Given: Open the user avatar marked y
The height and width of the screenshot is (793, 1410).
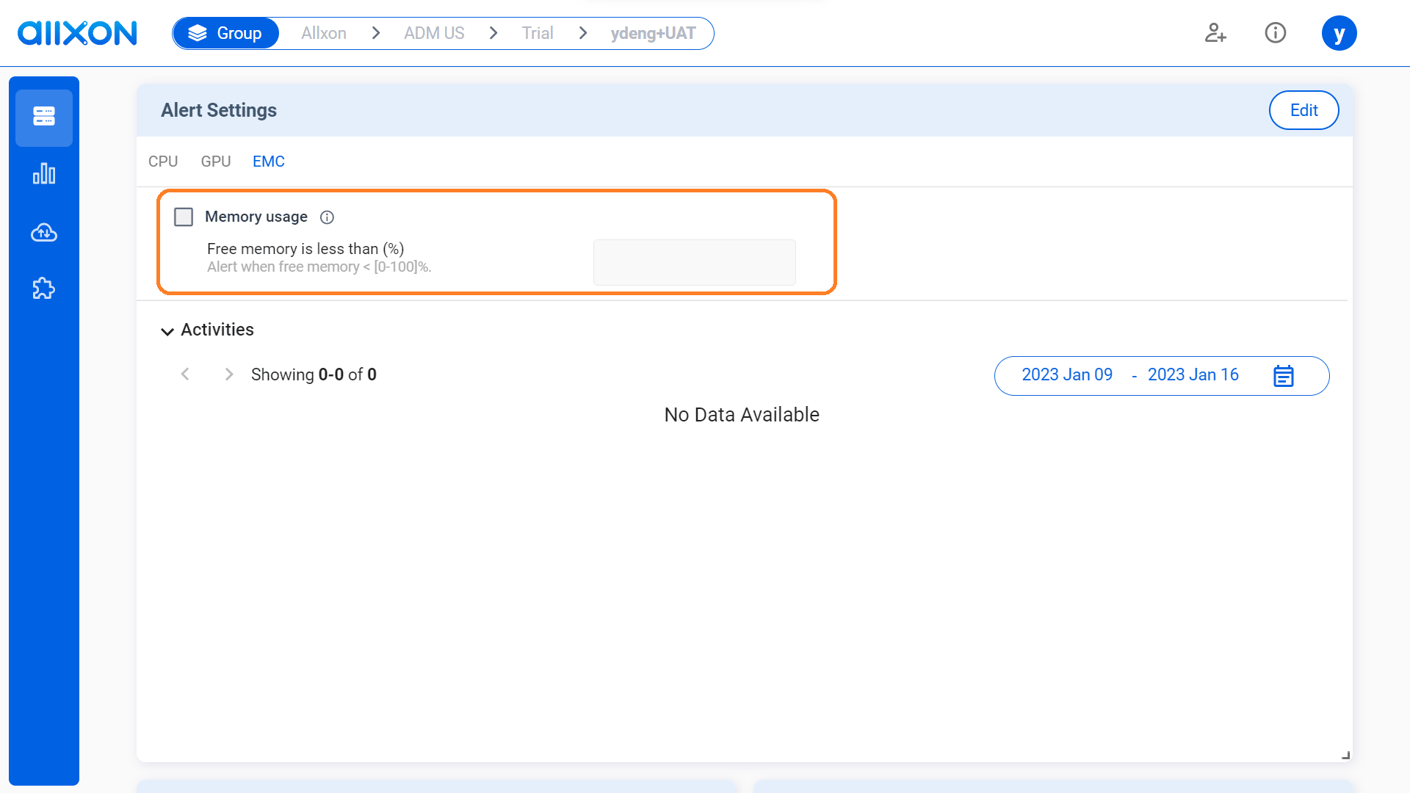Looking at the screenshot, I should tap(1339, 33).
